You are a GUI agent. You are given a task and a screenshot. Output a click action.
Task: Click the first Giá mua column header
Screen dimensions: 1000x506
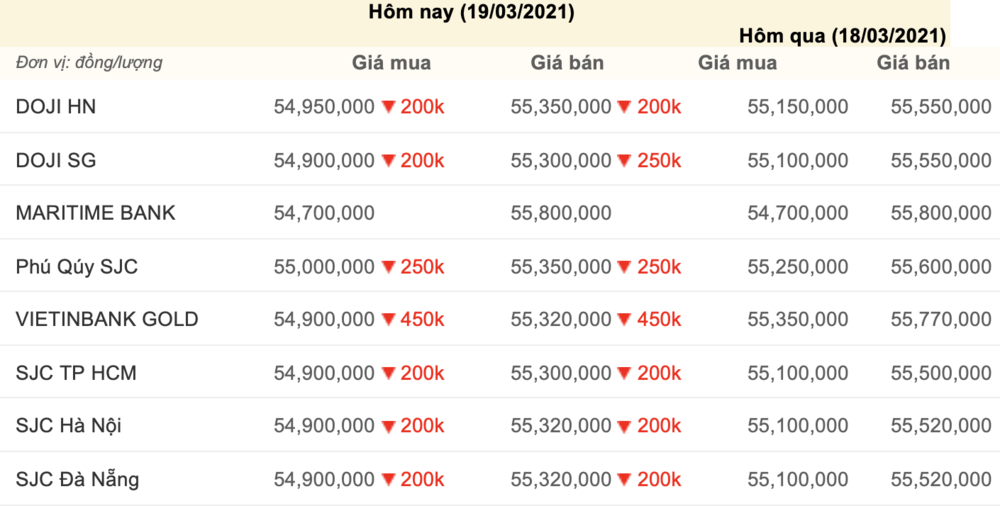pyautogui.click(x=392, y=63)
